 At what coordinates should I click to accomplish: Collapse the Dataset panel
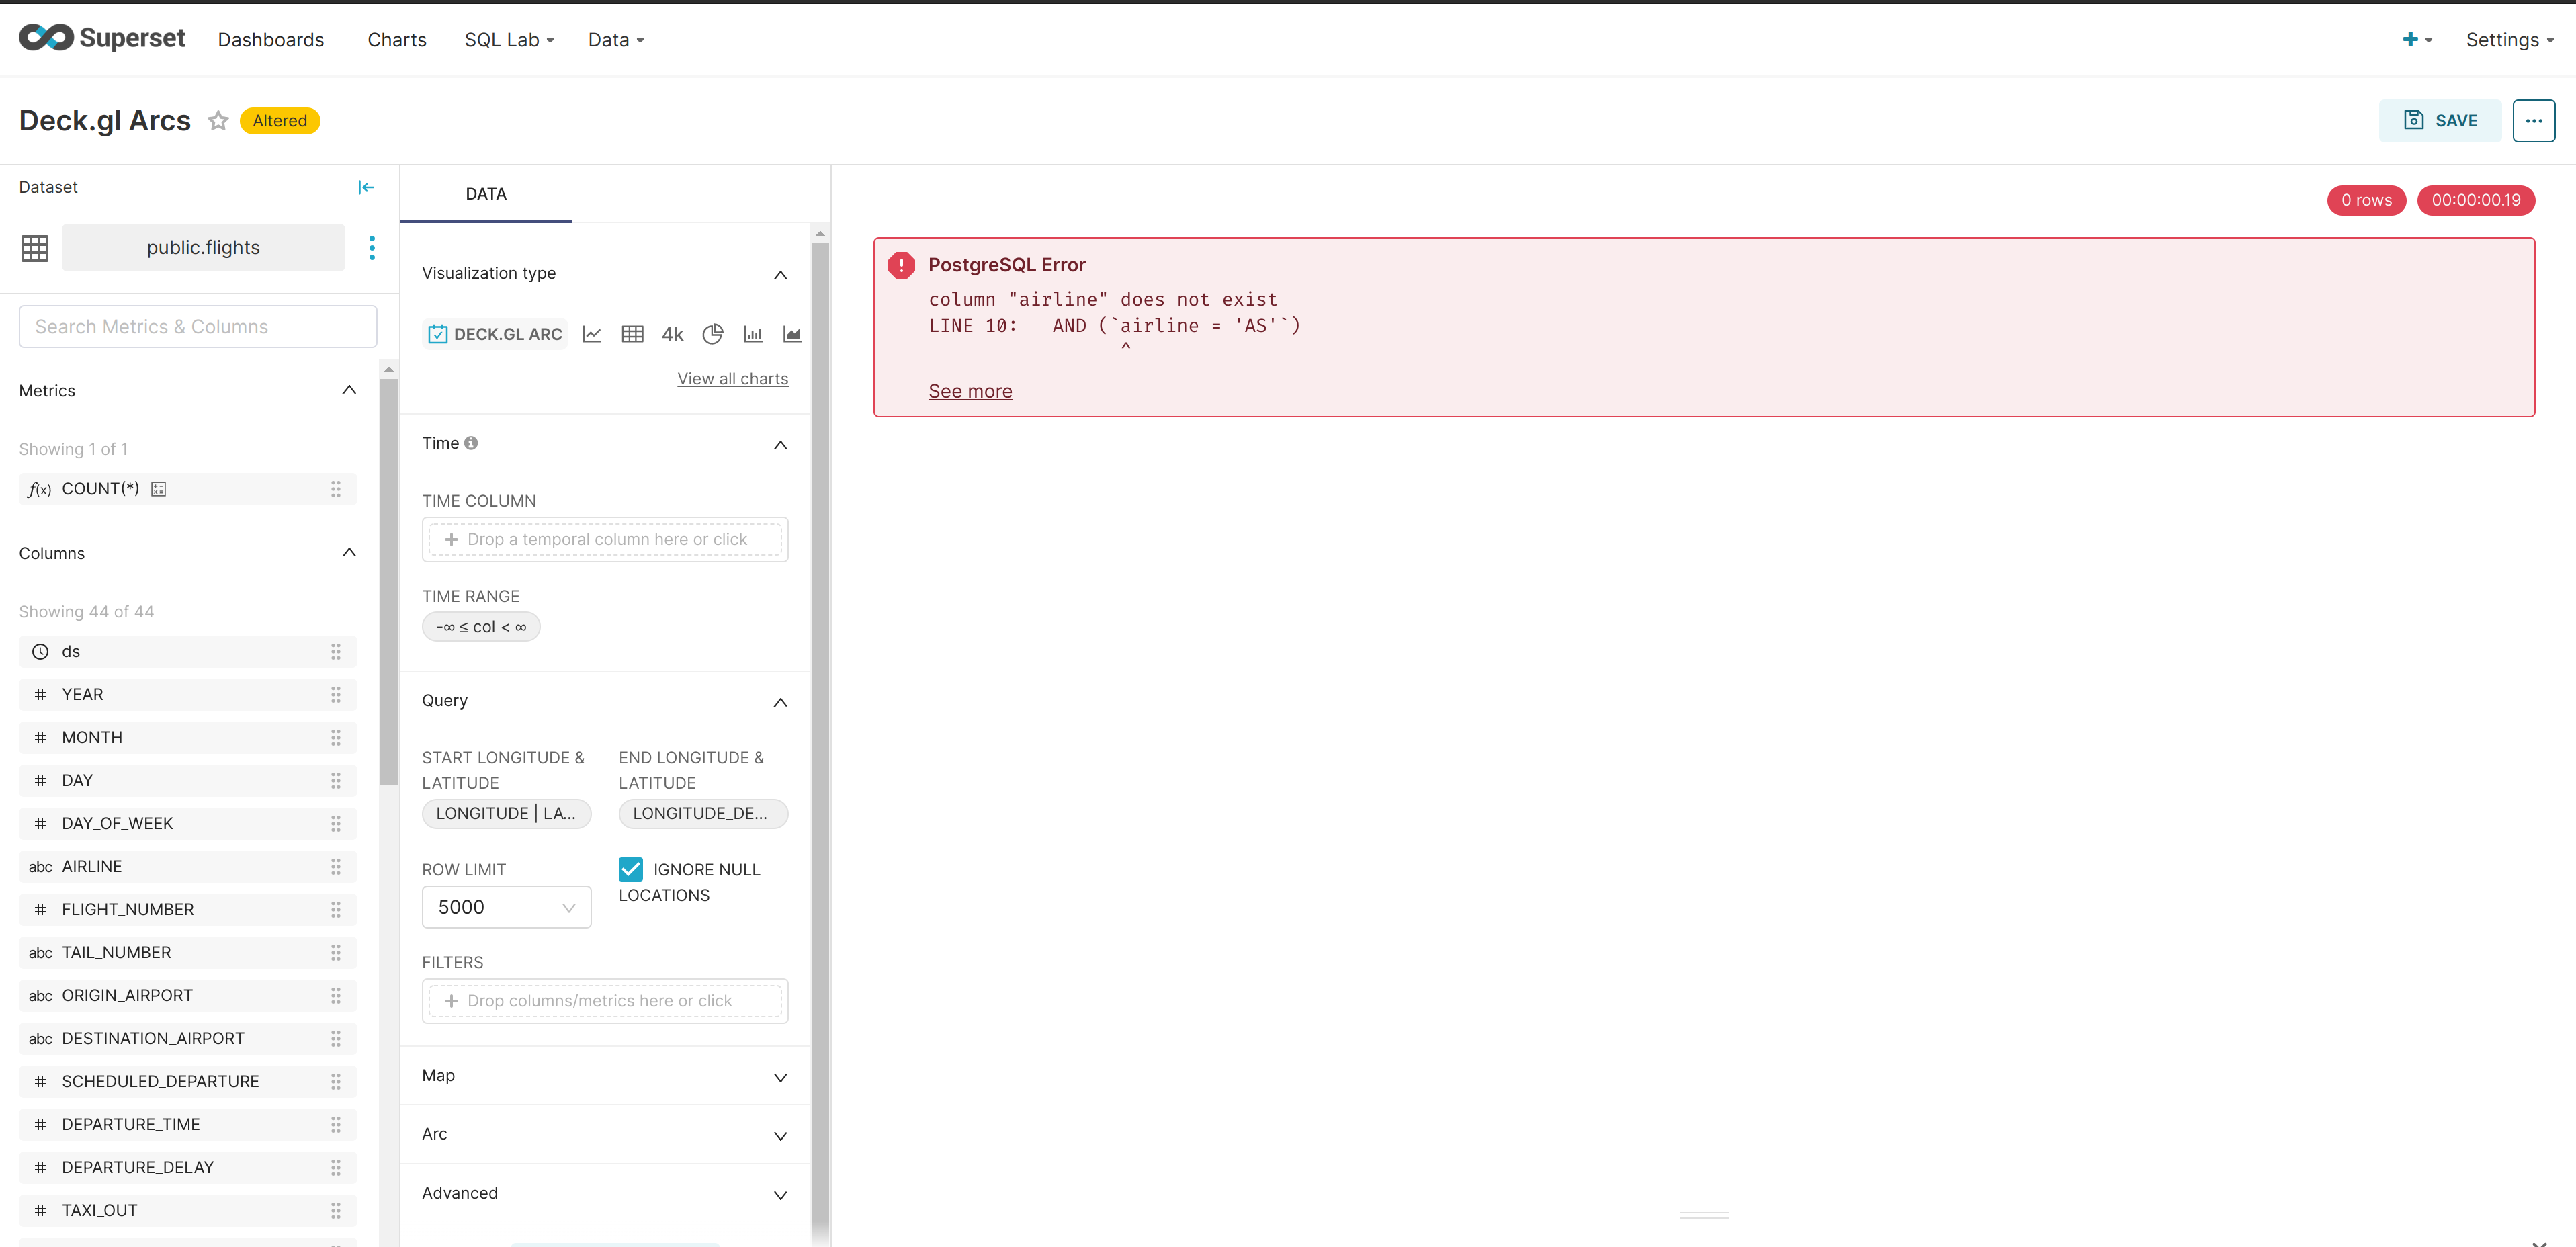(x=366, y=187)
